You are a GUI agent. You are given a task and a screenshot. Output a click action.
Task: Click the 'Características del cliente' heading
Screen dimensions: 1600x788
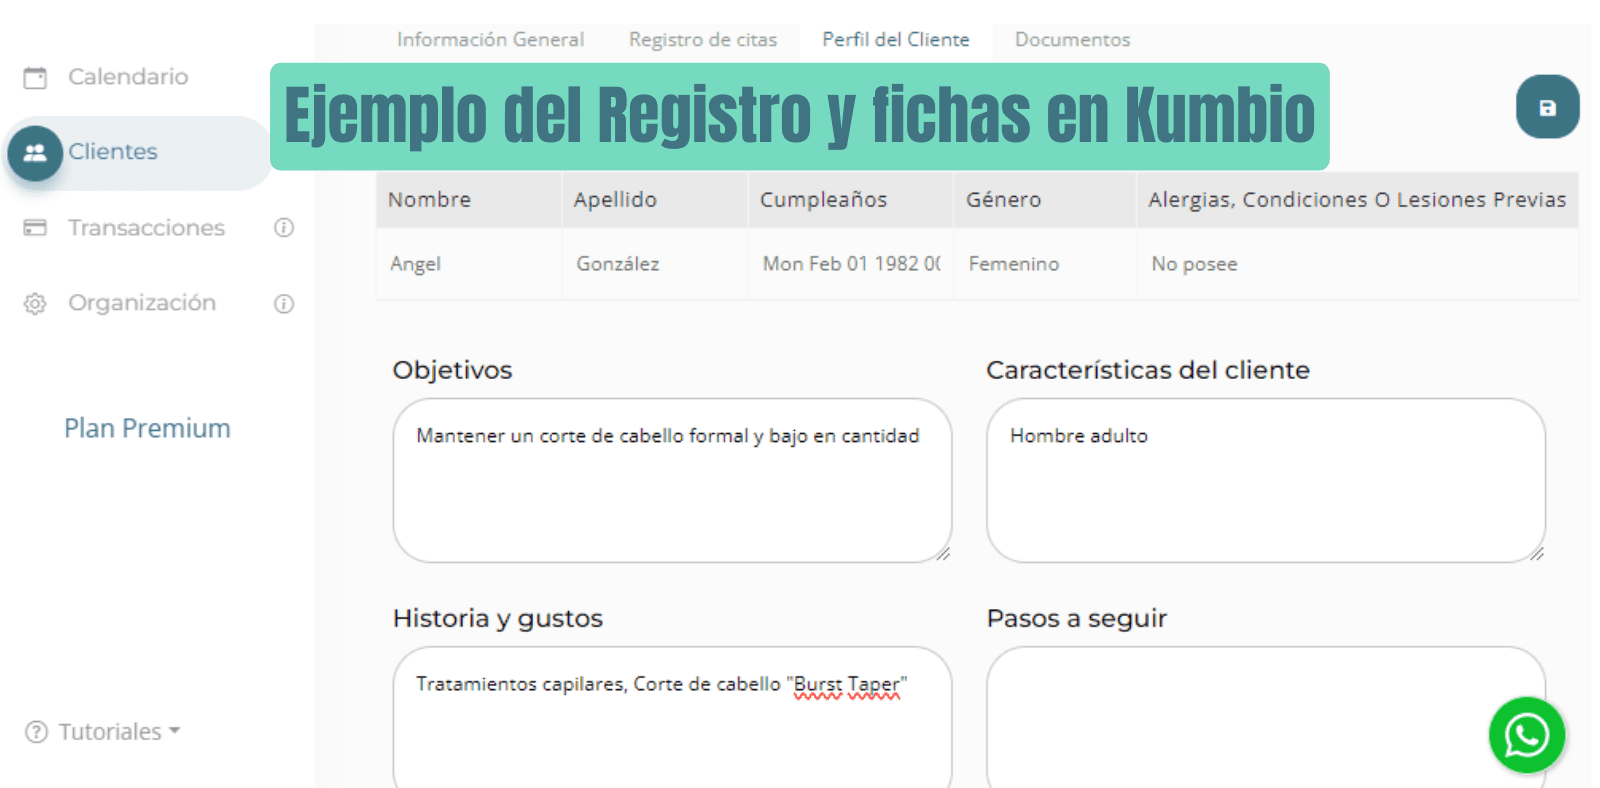1148,370
